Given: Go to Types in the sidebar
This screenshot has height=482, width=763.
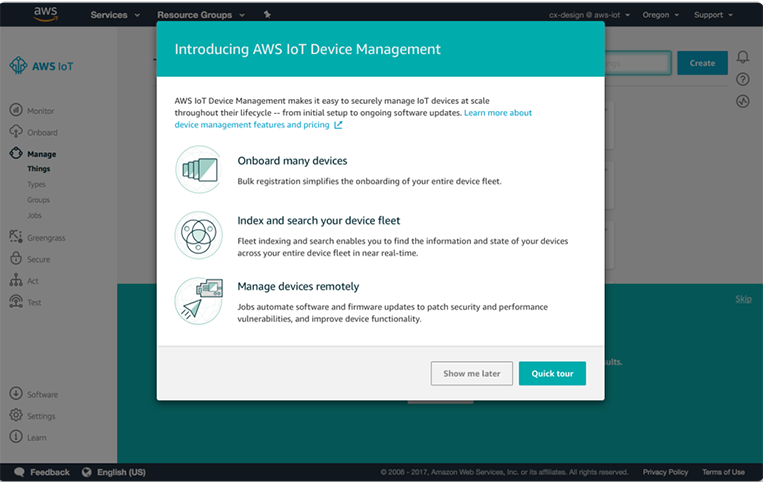Looking at the screenshot, I should tap(36, 184).
